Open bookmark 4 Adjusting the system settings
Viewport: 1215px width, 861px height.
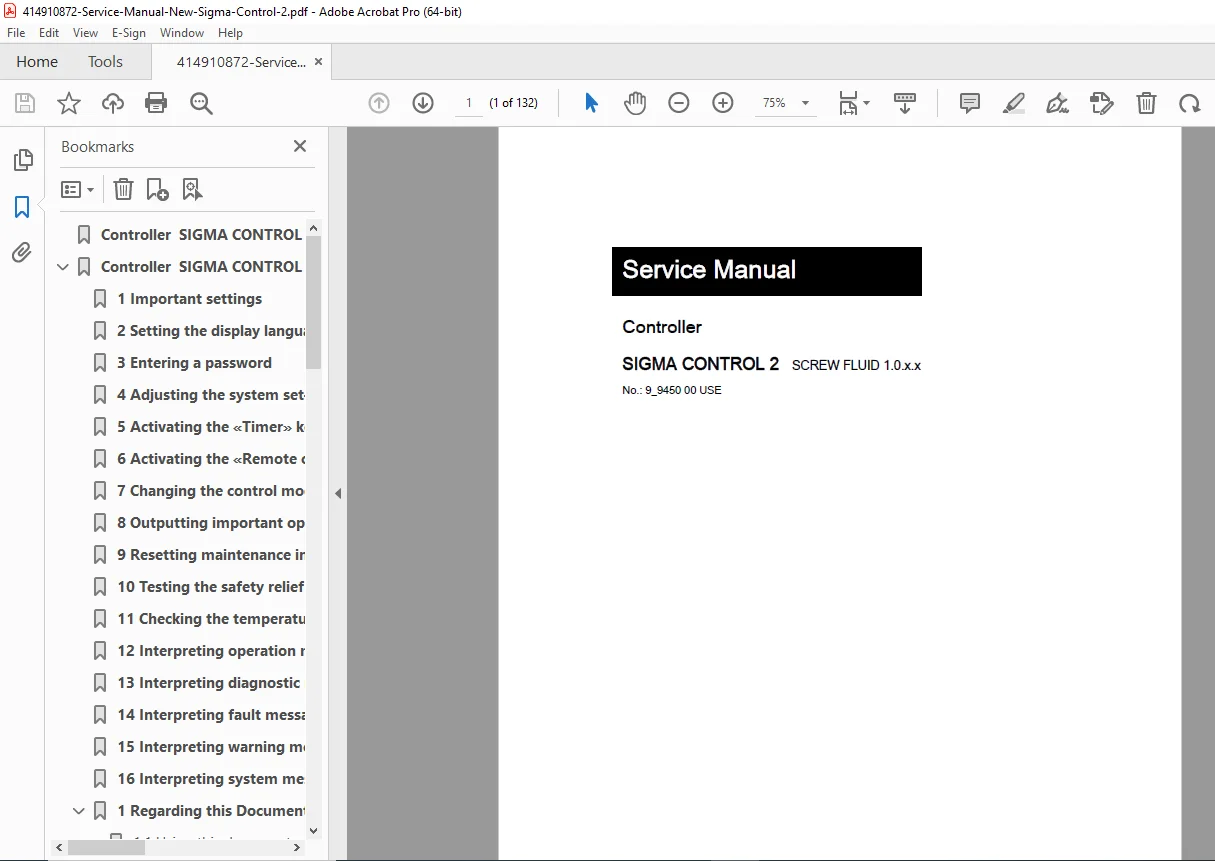pyautogui.click(x=210, y=395)
